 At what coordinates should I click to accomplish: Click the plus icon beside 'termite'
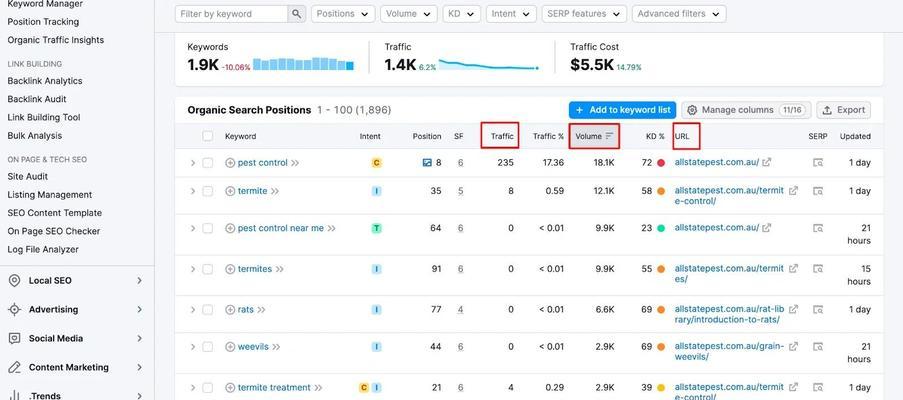[x=230, y=191]
